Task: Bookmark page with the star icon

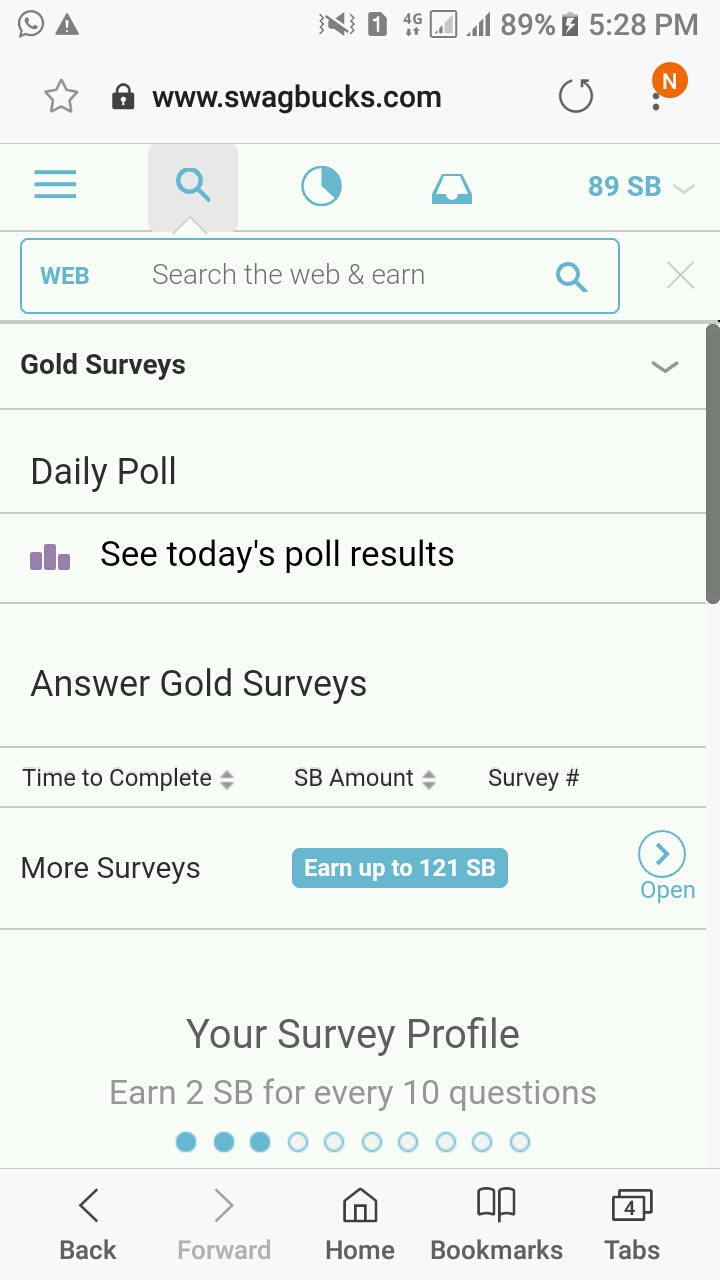Action: [61, 97]
